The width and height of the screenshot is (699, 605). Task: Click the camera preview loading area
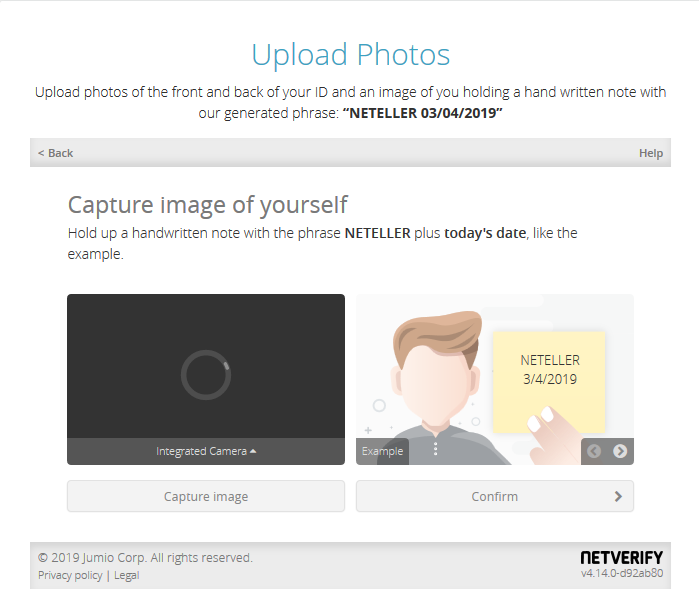(x=206, y=366)
